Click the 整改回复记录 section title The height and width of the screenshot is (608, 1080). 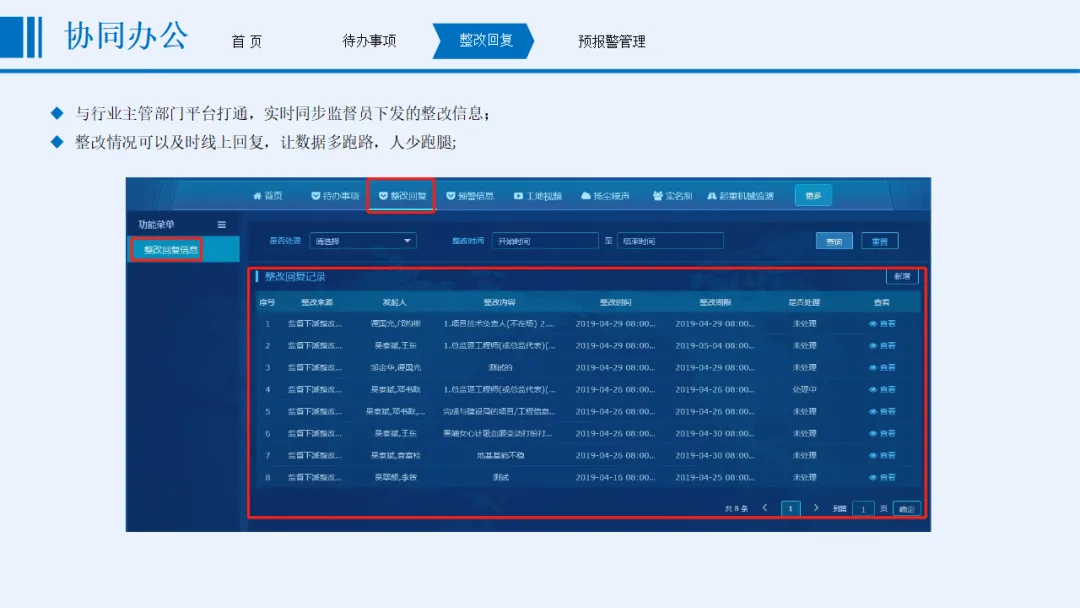295,277
